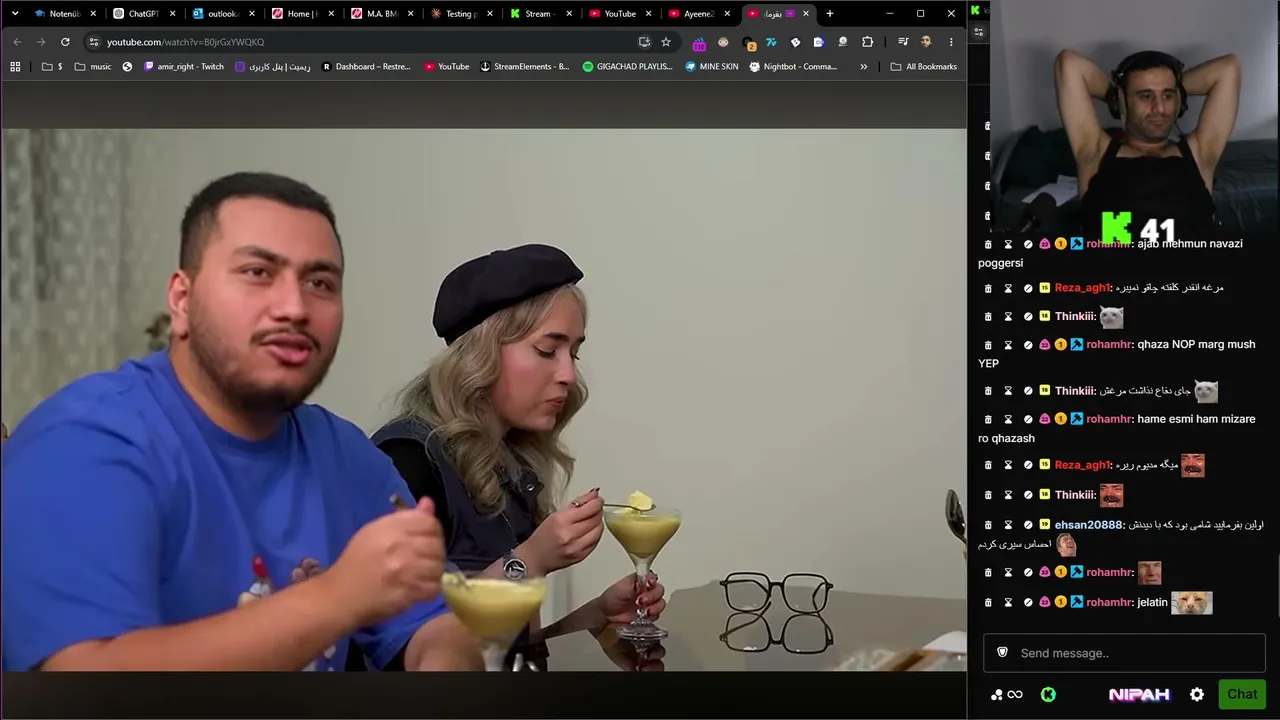
Task: Open the StreamElements bookmark
Action: pyautogui.click(x=525, y=67)
